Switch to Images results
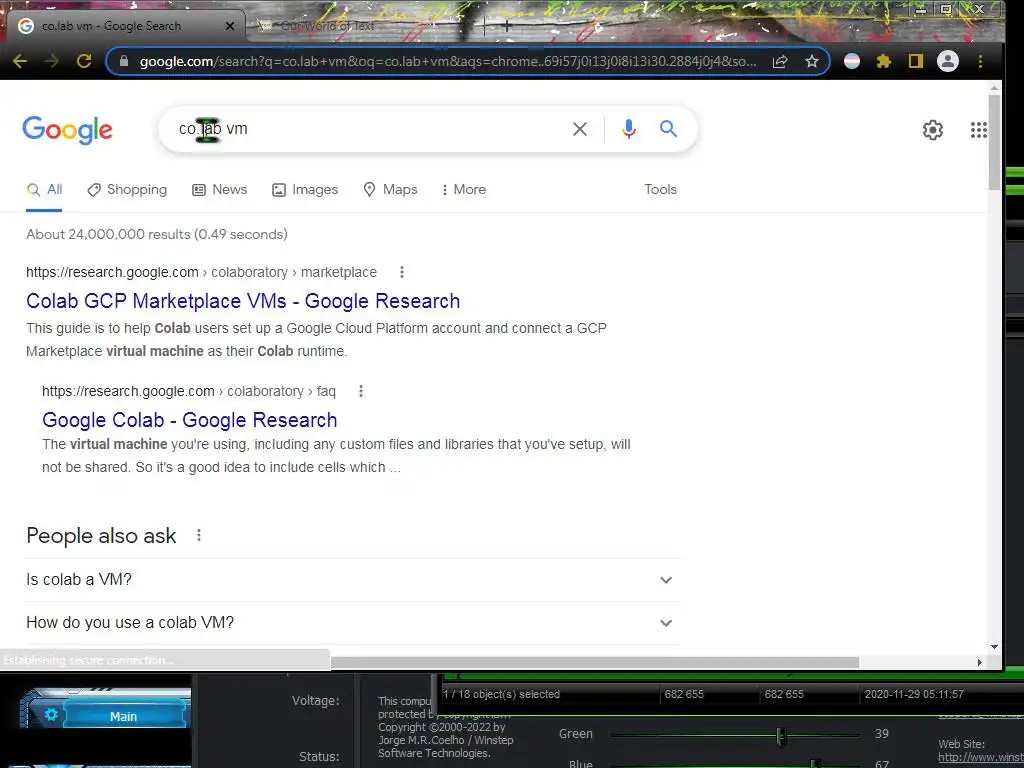Image resolution: width=1024 pixels, height=768 pixels. click(305, 189)
